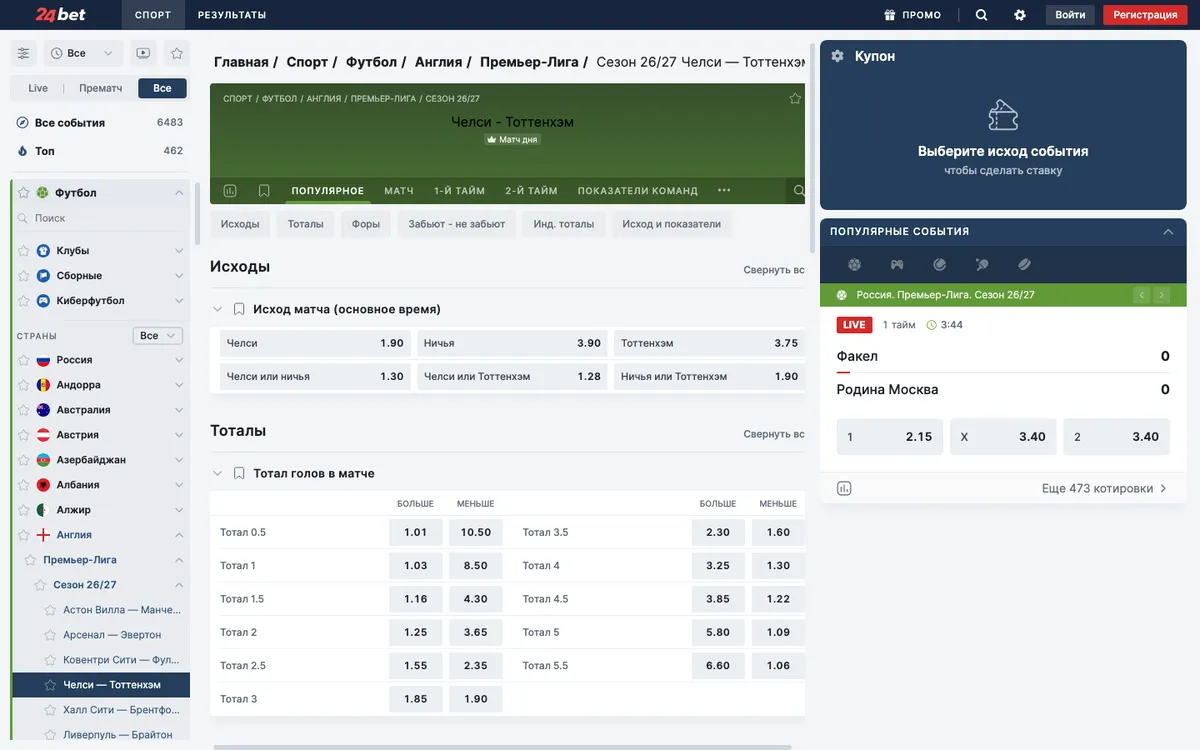Image resolution: width=1200 pixels, height=750 pixels.
Task: Click the sidebar vertical scrollbar beside Футбол
Action: click(x=197, y=213)
